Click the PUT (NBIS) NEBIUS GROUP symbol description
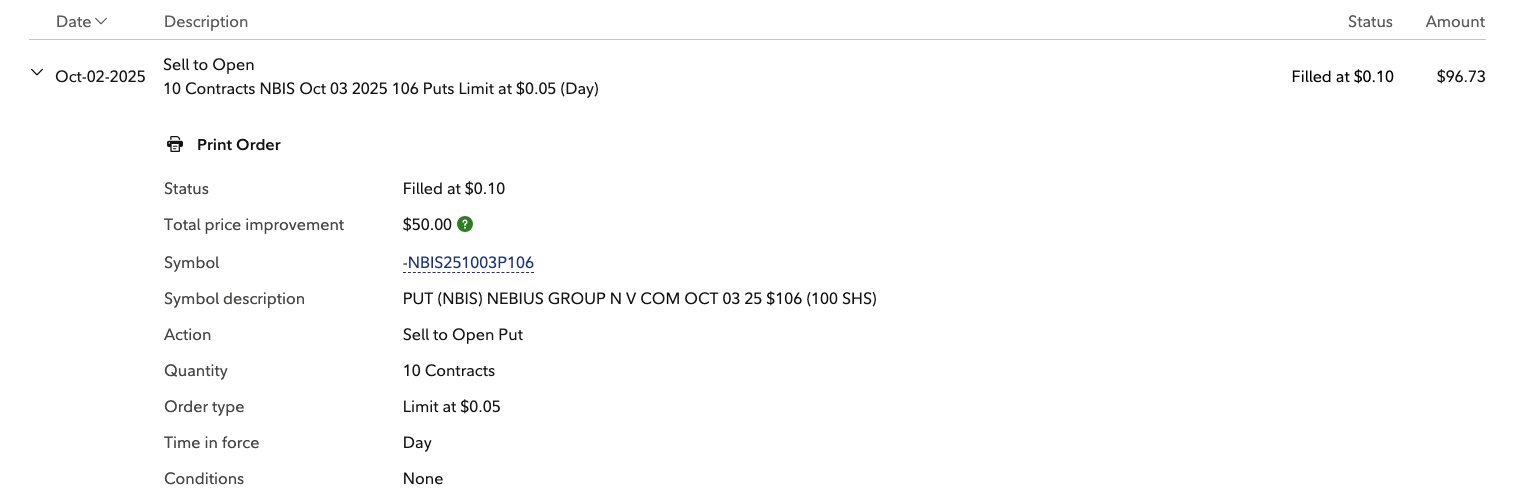Viewport: 1514px width, 489px height. click(640, 299)
